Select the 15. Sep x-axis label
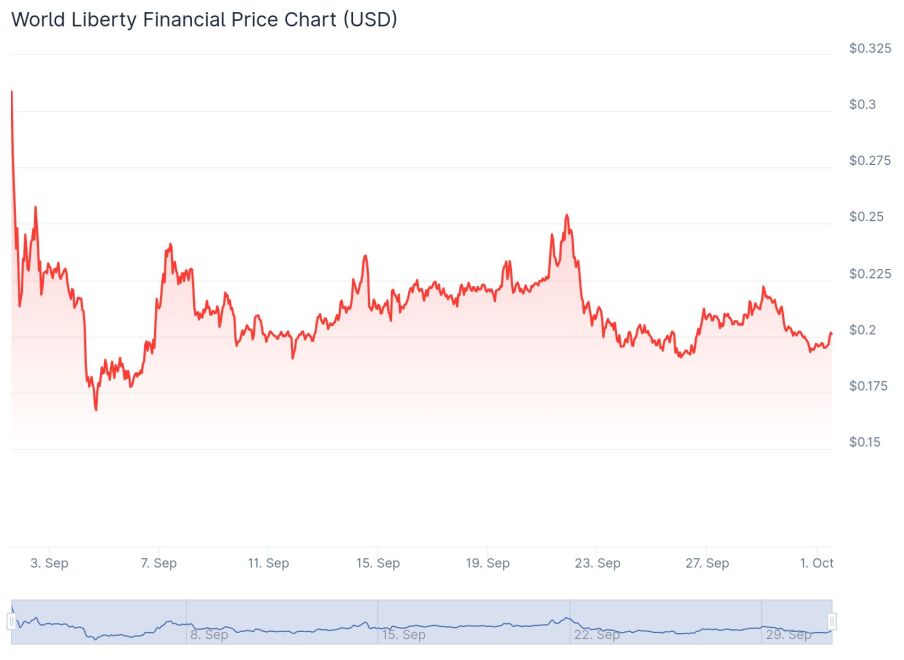 378,563
